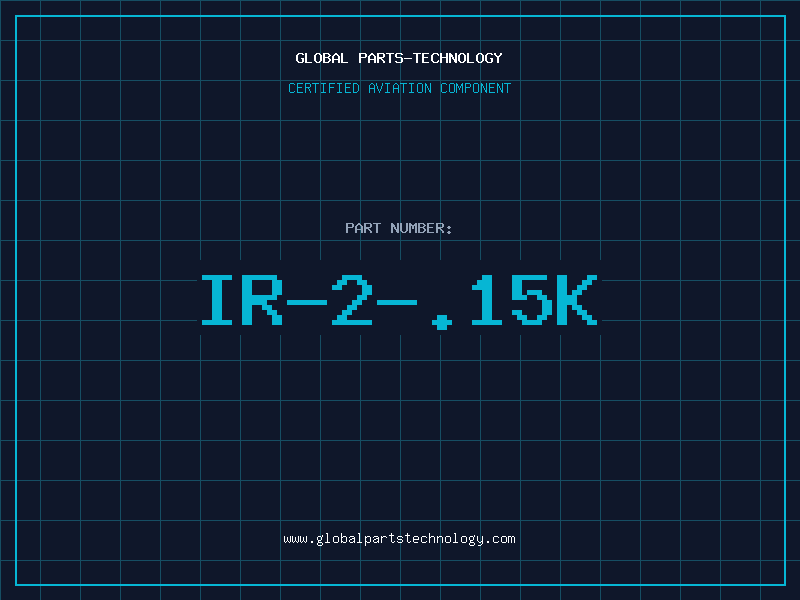Click the GLOBAL PARTS-TECHNOLOGY heading

tap(399, 58)
